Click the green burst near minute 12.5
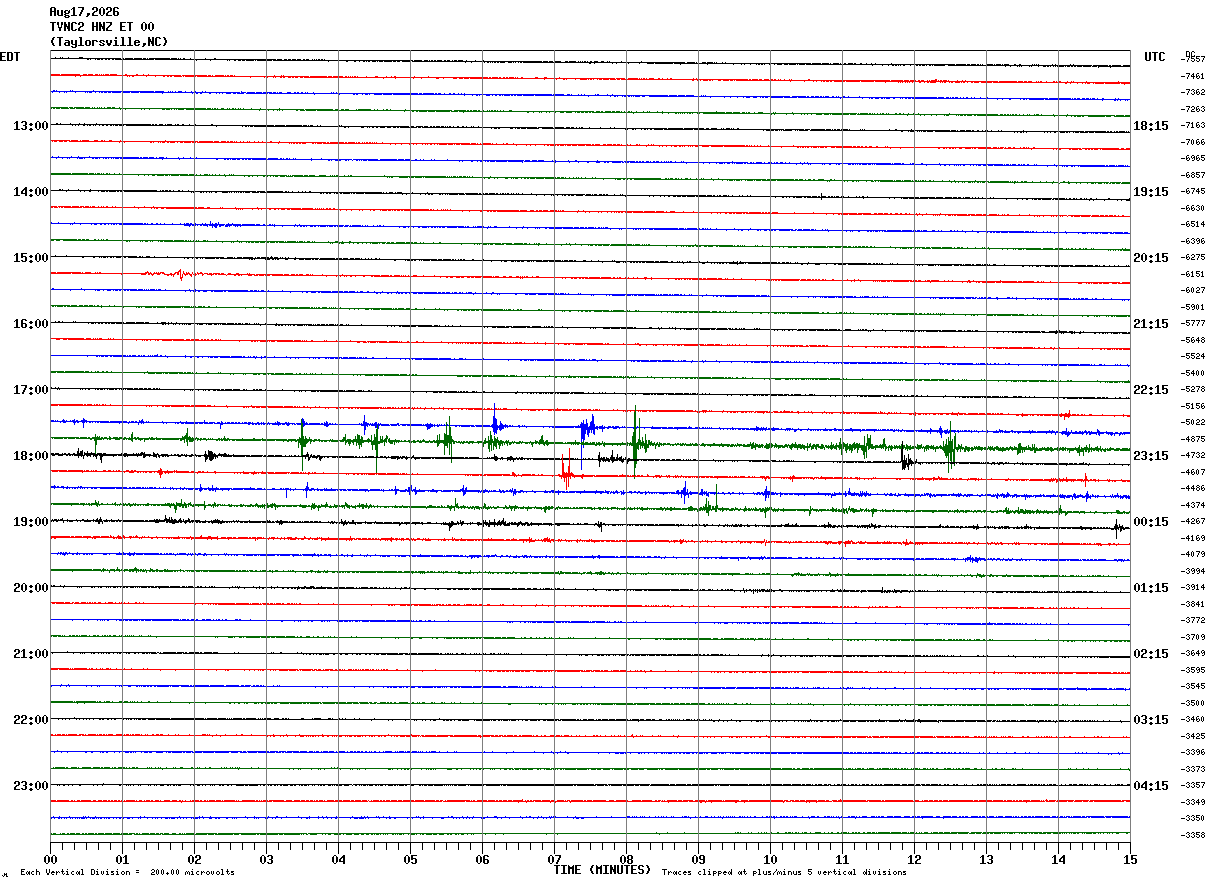The image size is (1210, 886). tap(949, 449)
